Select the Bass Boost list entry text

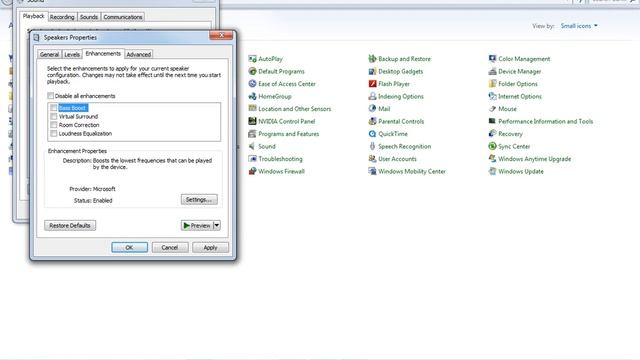tap(73, 108)
